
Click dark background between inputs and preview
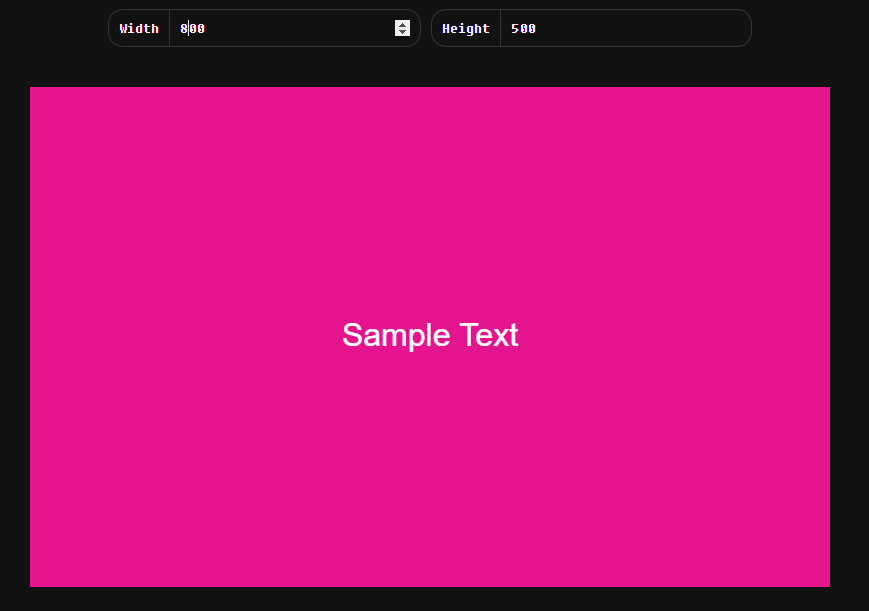430,67
